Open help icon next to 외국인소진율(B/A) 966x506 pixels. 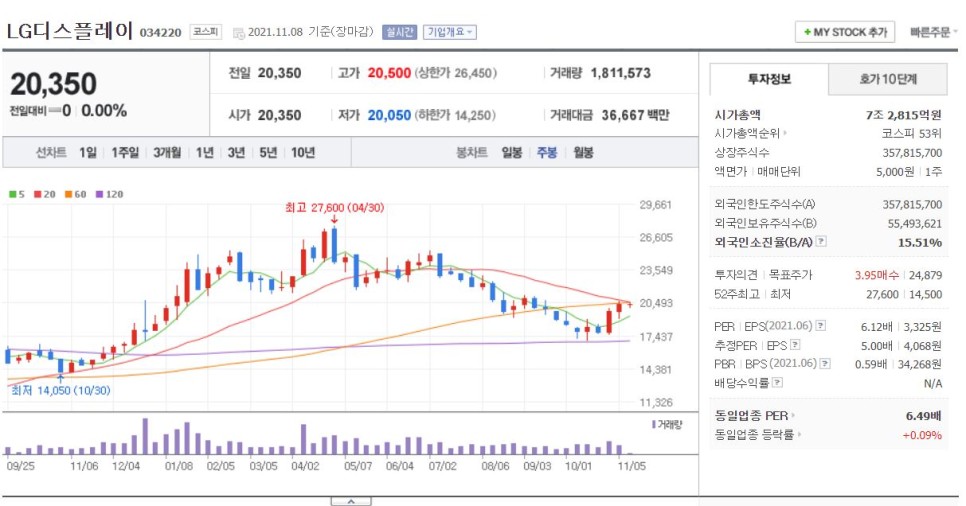coord(821,242)
